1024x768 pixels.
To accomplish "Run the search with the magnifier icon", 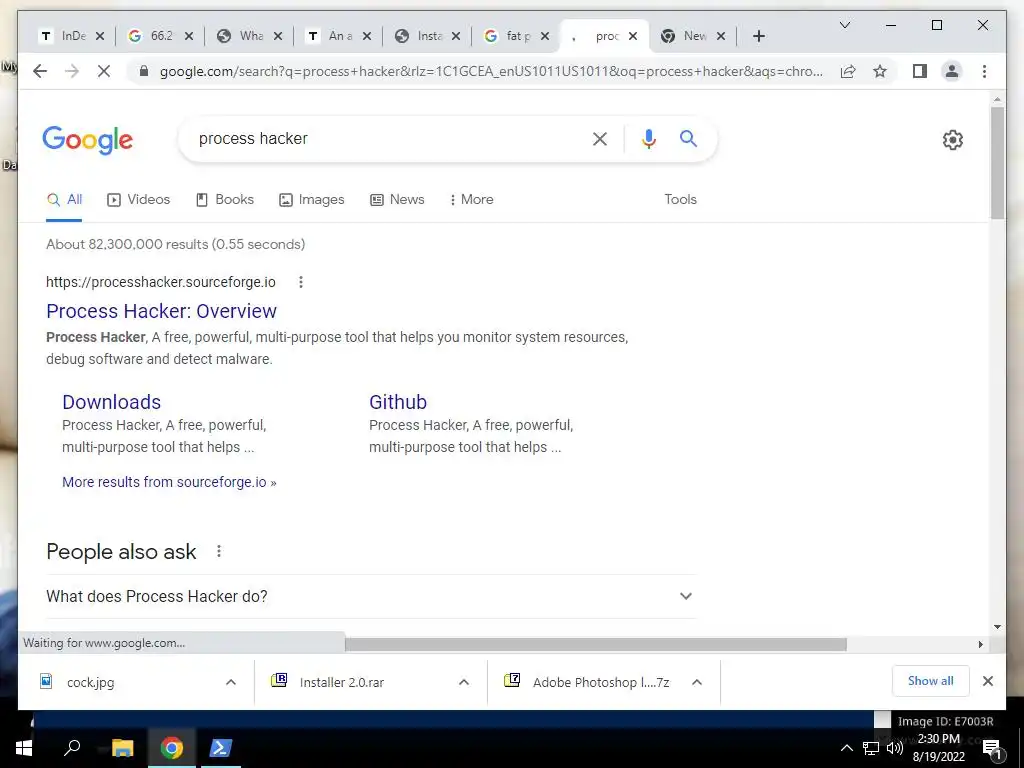I will tap(688, 138).
